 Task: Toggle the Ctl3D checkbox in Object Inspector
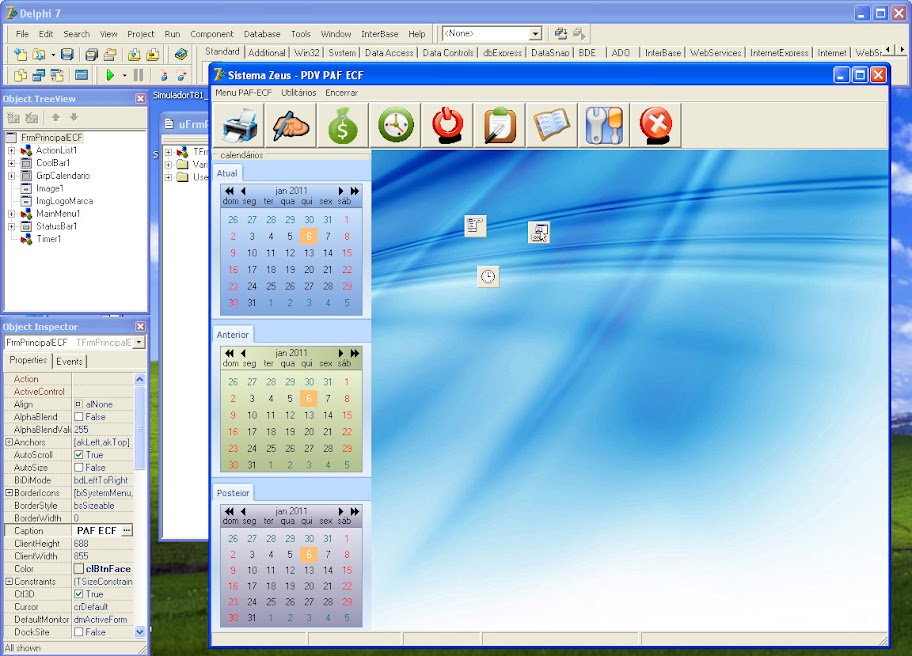pos(79,594)
